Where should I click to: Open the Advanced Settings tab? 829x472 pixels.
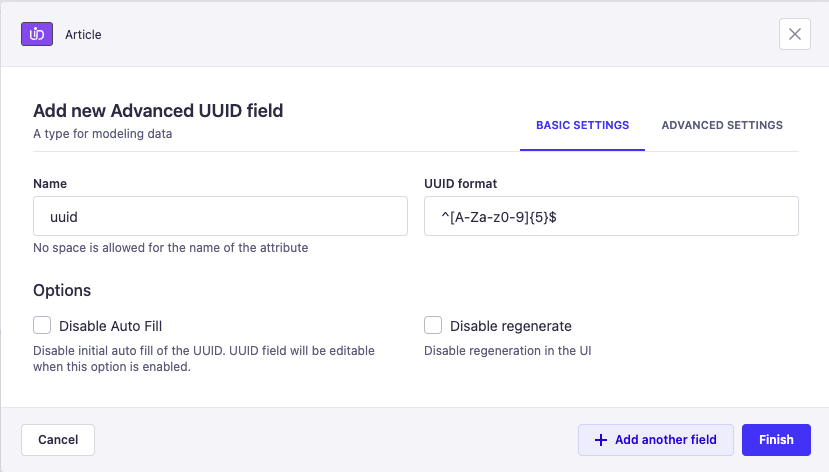coord(722,125)
